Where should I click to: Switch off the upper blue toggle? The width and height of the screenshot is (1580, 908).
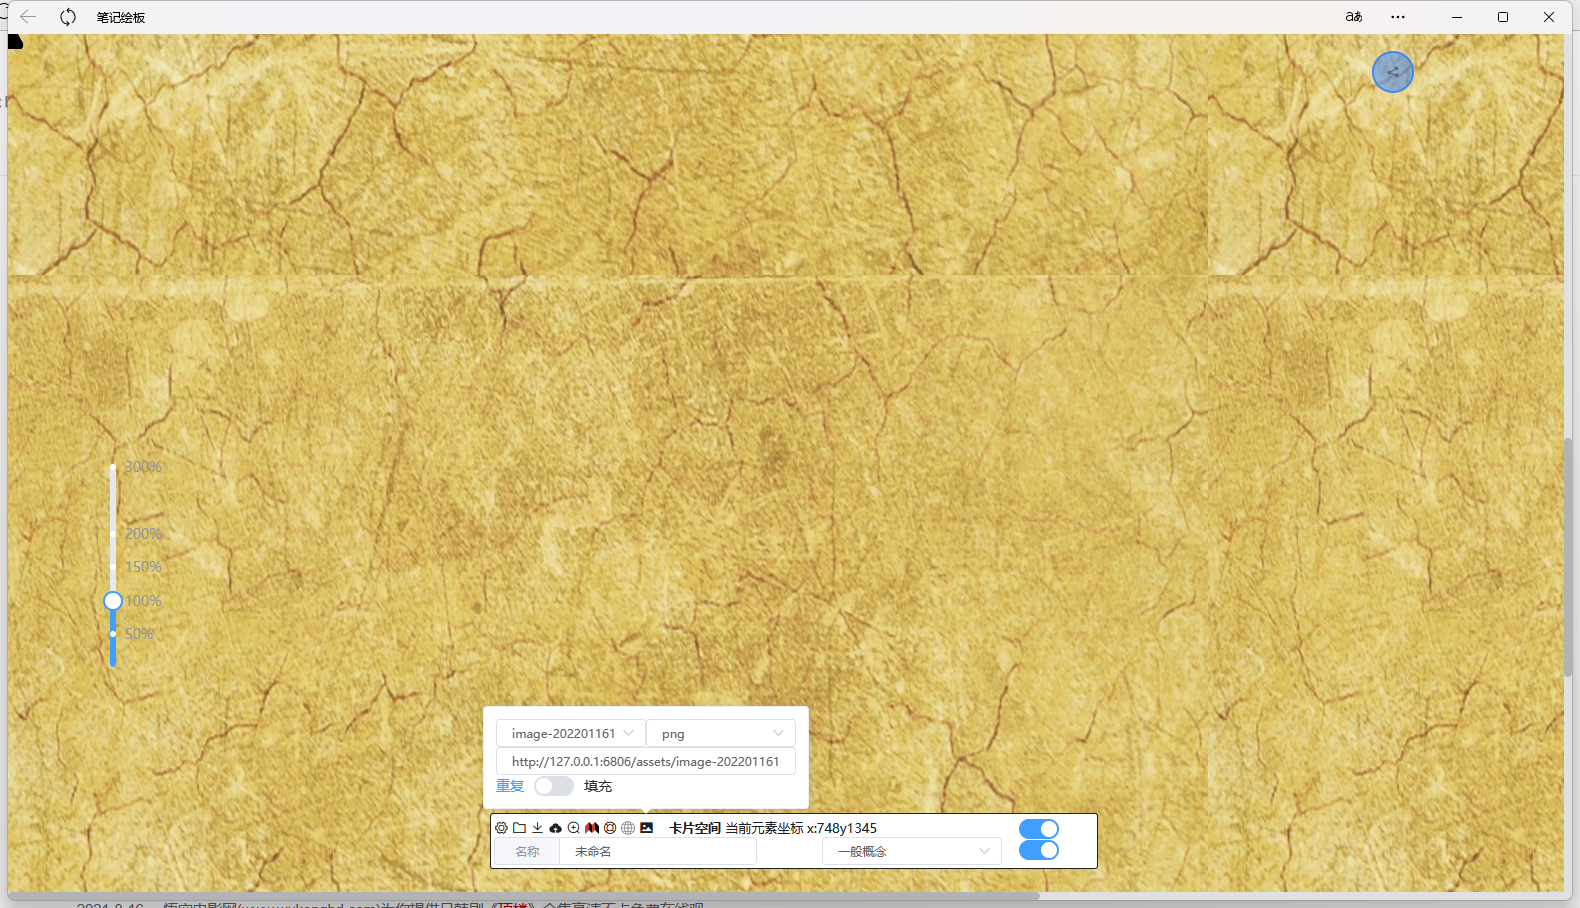1039,829
